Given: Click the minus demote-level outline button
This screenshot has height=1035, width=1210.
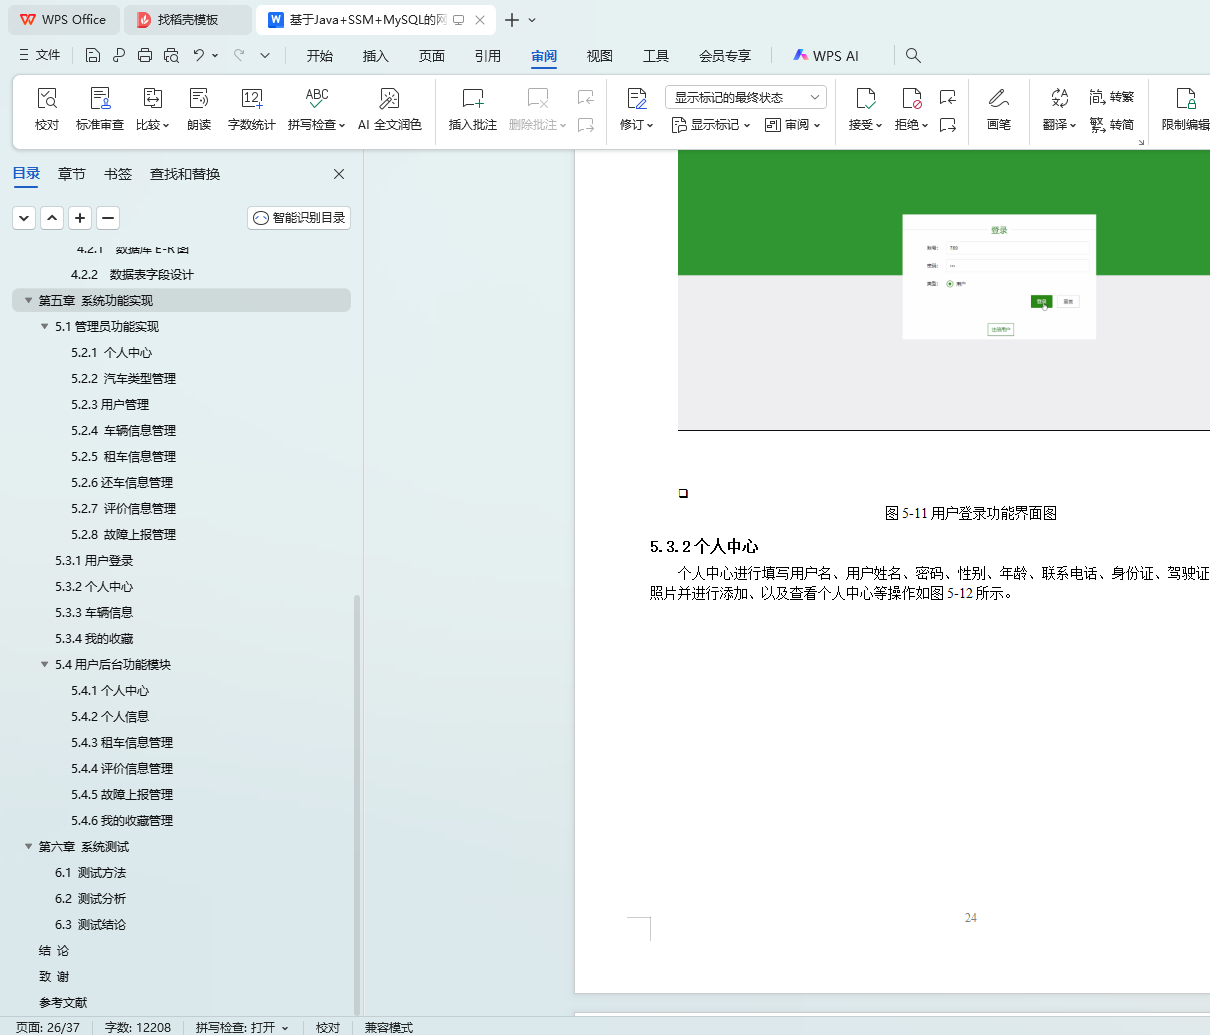Looking at the screenshot, I should (108, 218).
